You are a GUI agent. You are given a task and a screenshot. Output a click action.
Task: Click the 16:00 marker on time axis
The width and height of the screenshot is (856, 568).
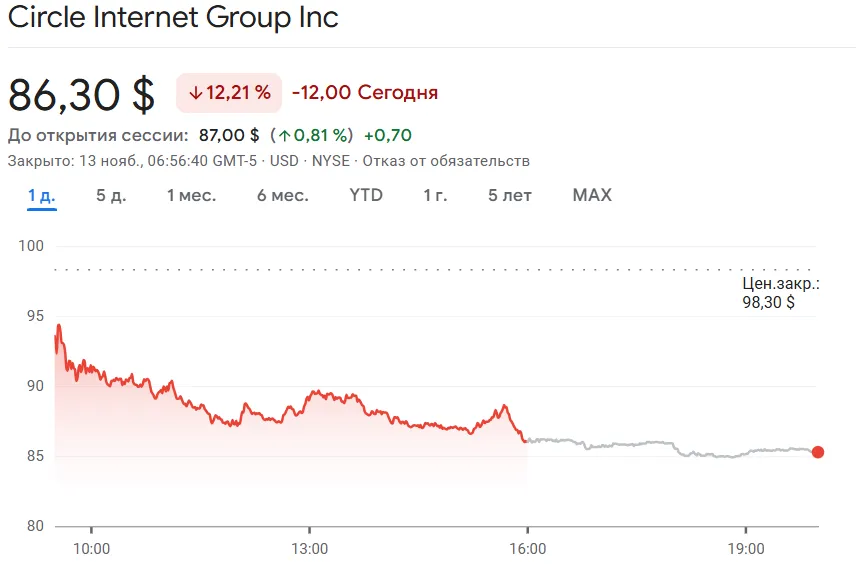click(x=528, y=548)
